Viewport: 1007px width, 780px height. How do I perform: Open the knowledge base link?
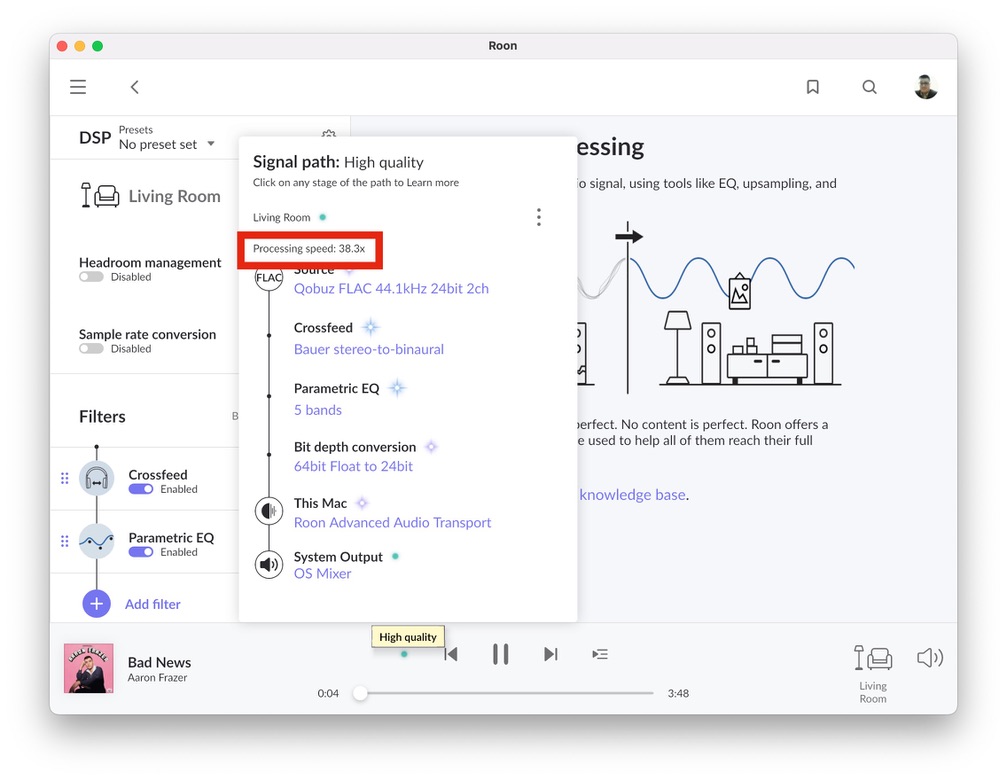[633, 494]
